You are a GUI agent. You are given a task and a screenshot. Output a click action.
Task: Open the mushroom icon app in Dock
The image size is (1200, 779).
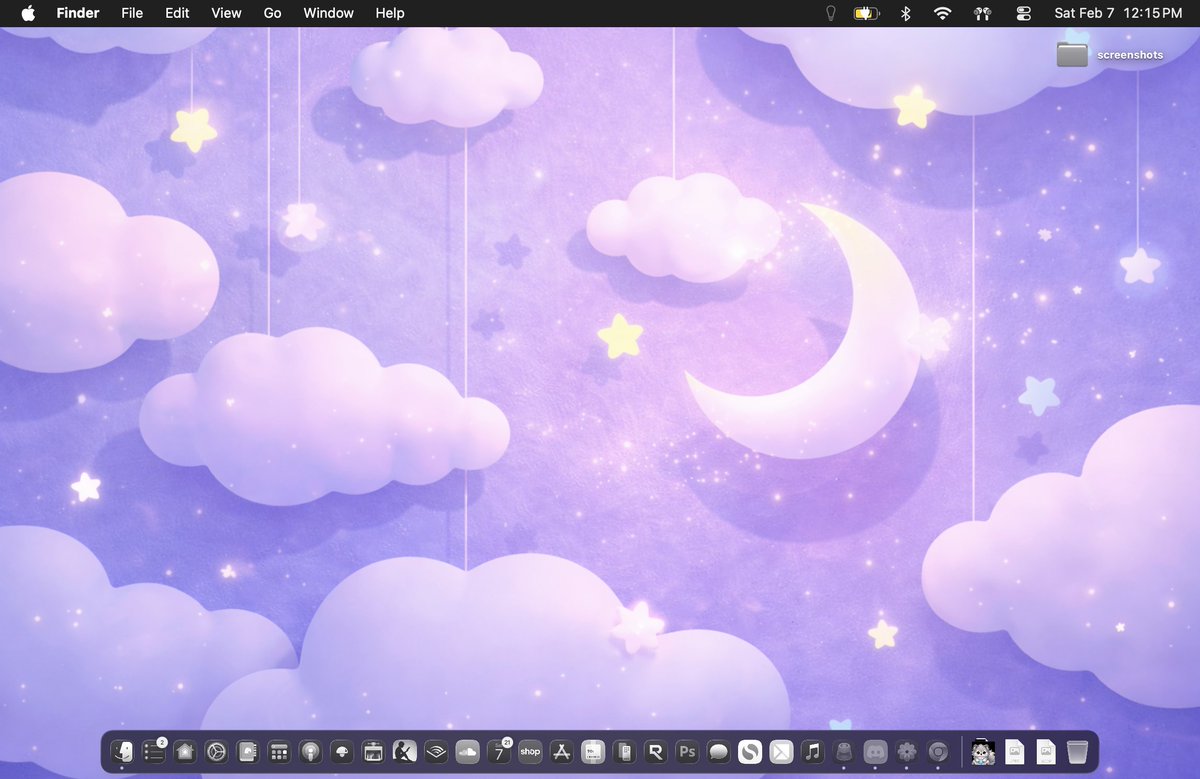(342, 751)
